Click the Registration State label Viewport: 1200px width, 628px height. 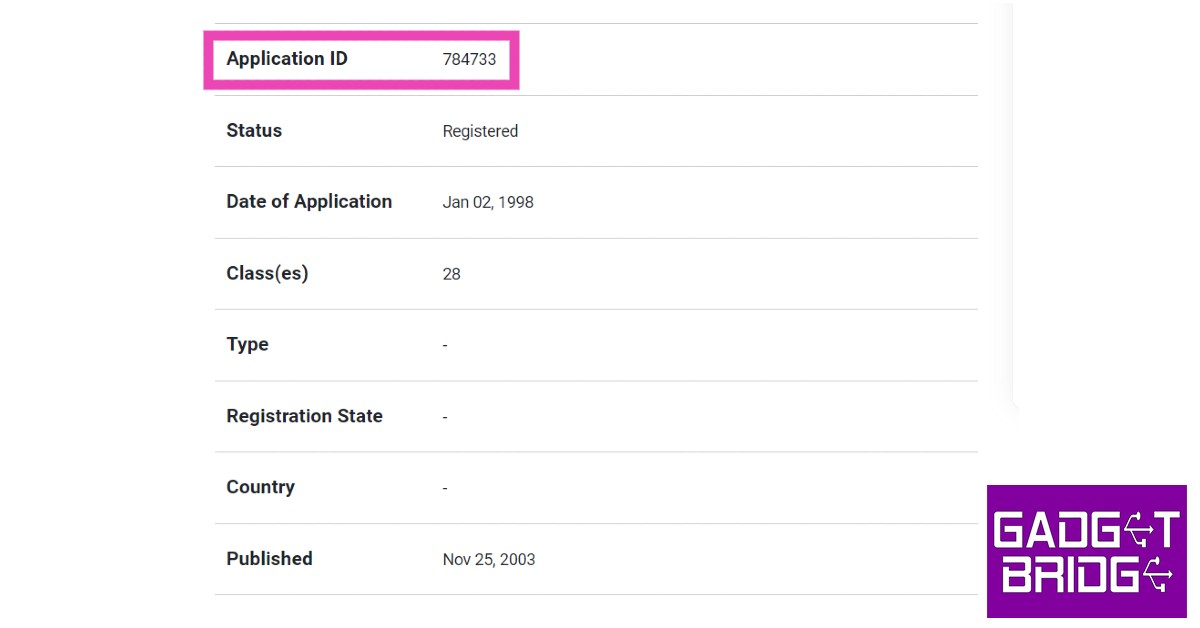point(304,416)
